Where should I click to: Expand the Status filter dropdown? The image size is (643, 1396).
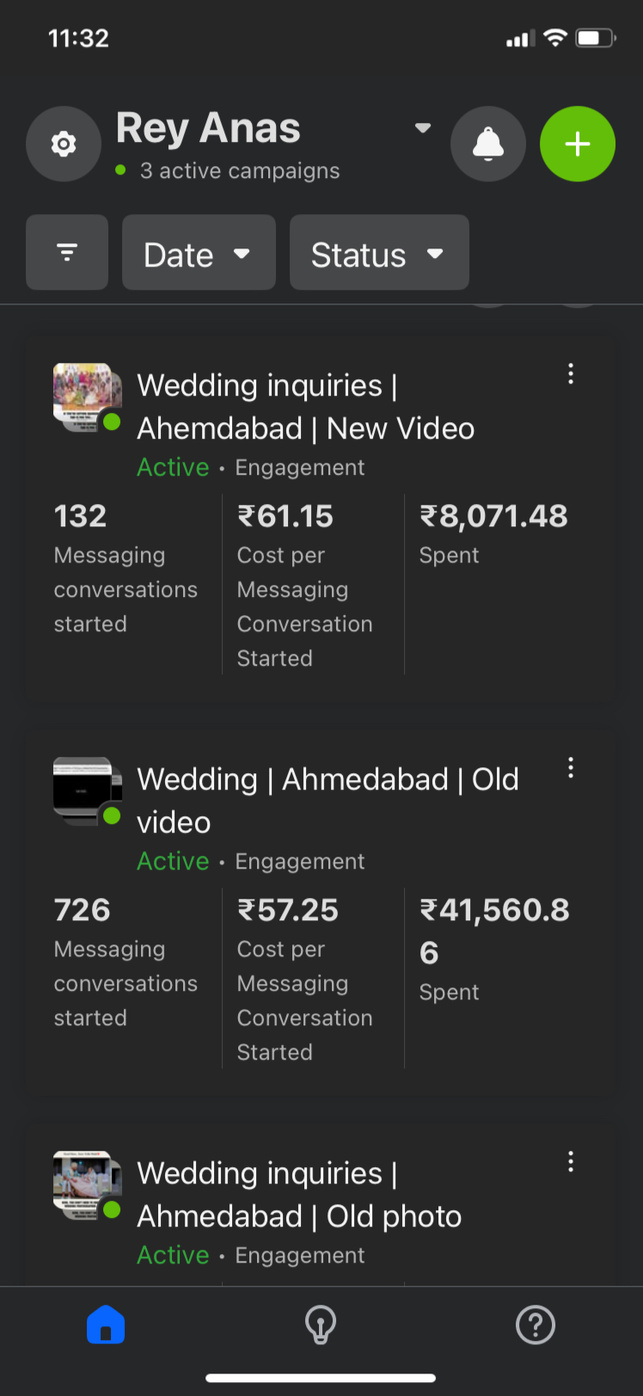379,254
